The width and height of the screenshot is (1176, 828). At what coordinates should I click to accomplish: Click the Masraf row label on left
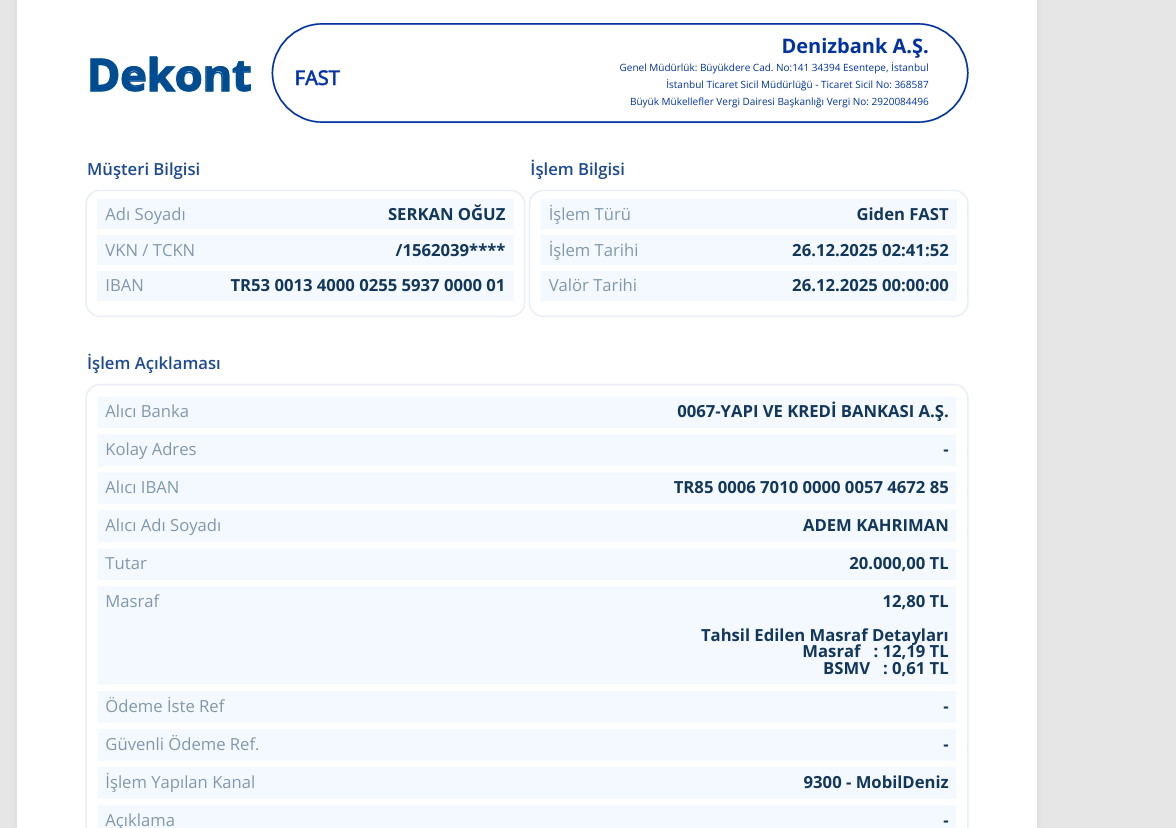point(132,602)
